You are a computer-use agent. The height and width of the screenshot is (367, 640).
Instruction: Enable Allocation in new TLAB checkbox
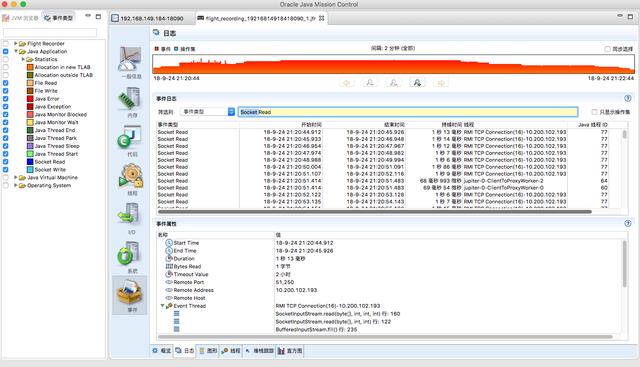coord(5,67)
